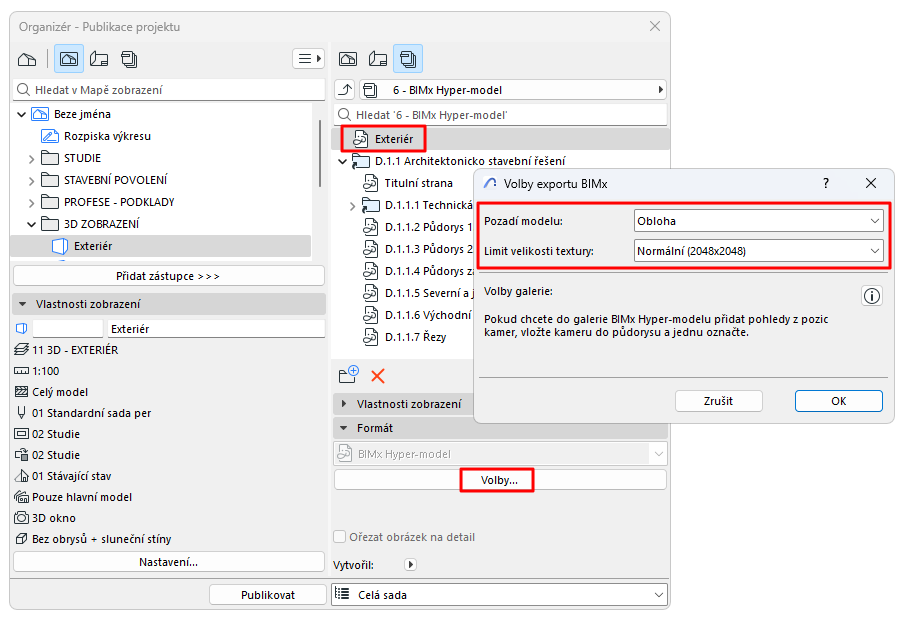Click left tree vertical scrollbar
The image size is (906, 617).
[x=320, y=153]
